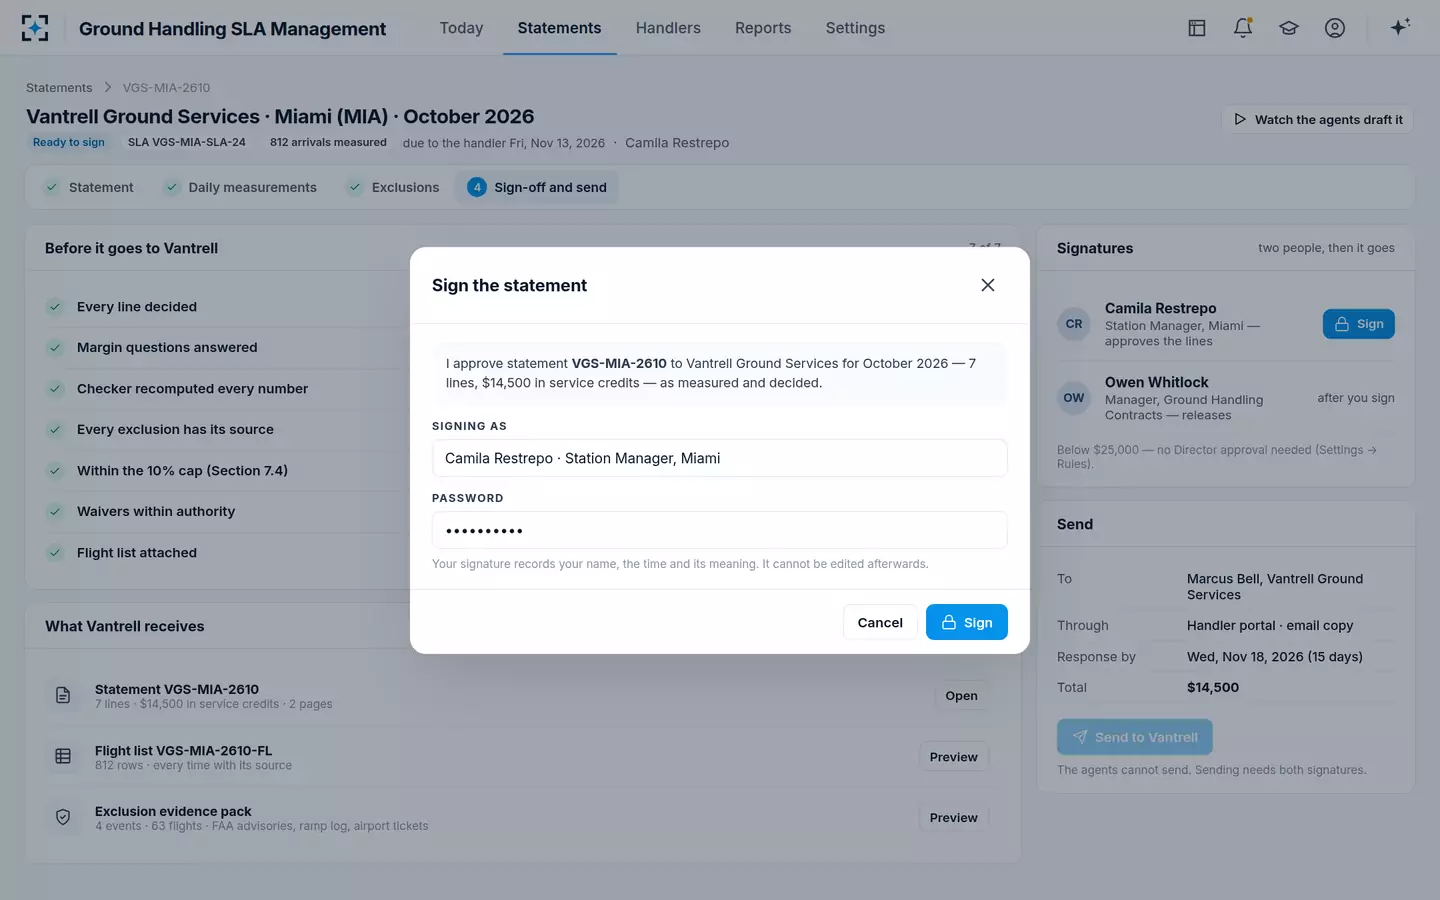Click Marcus Bell, Vantrell Ground Services recipient
This screenshot has height=900, width=1440.
point(1275,587)
